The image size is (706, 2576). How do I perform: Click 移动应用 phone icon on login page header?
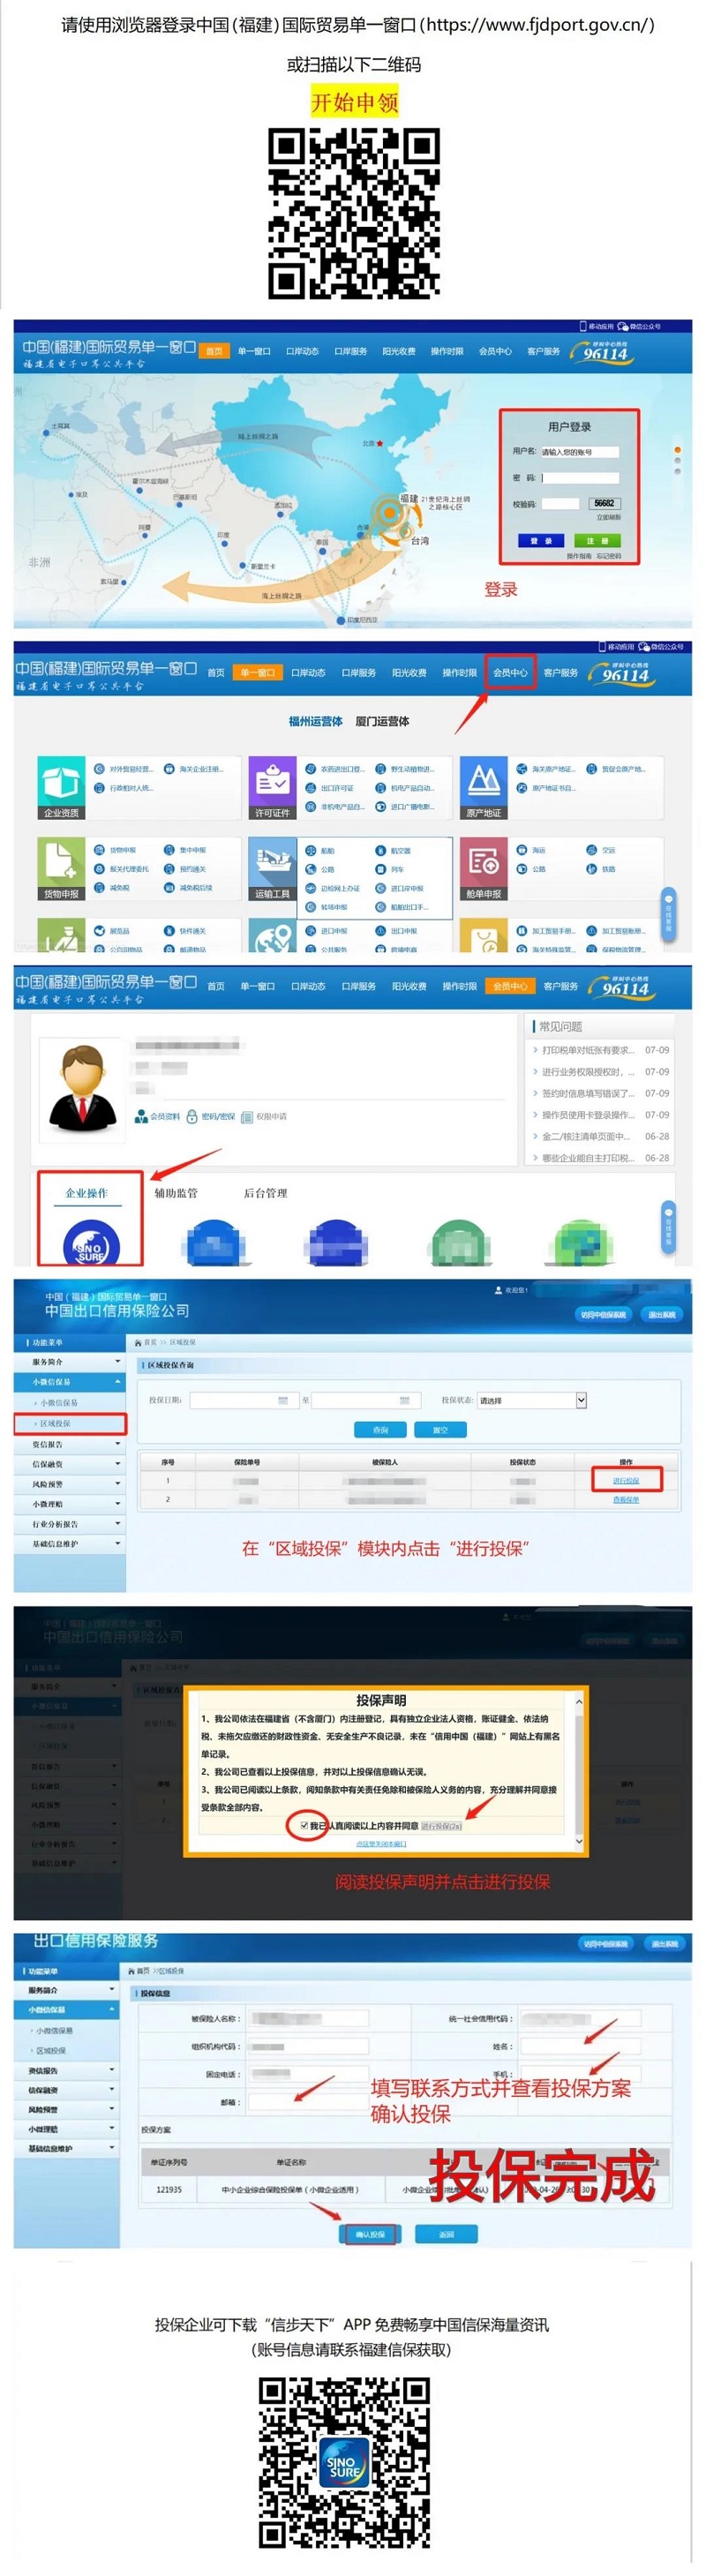(x=583, y=326)
